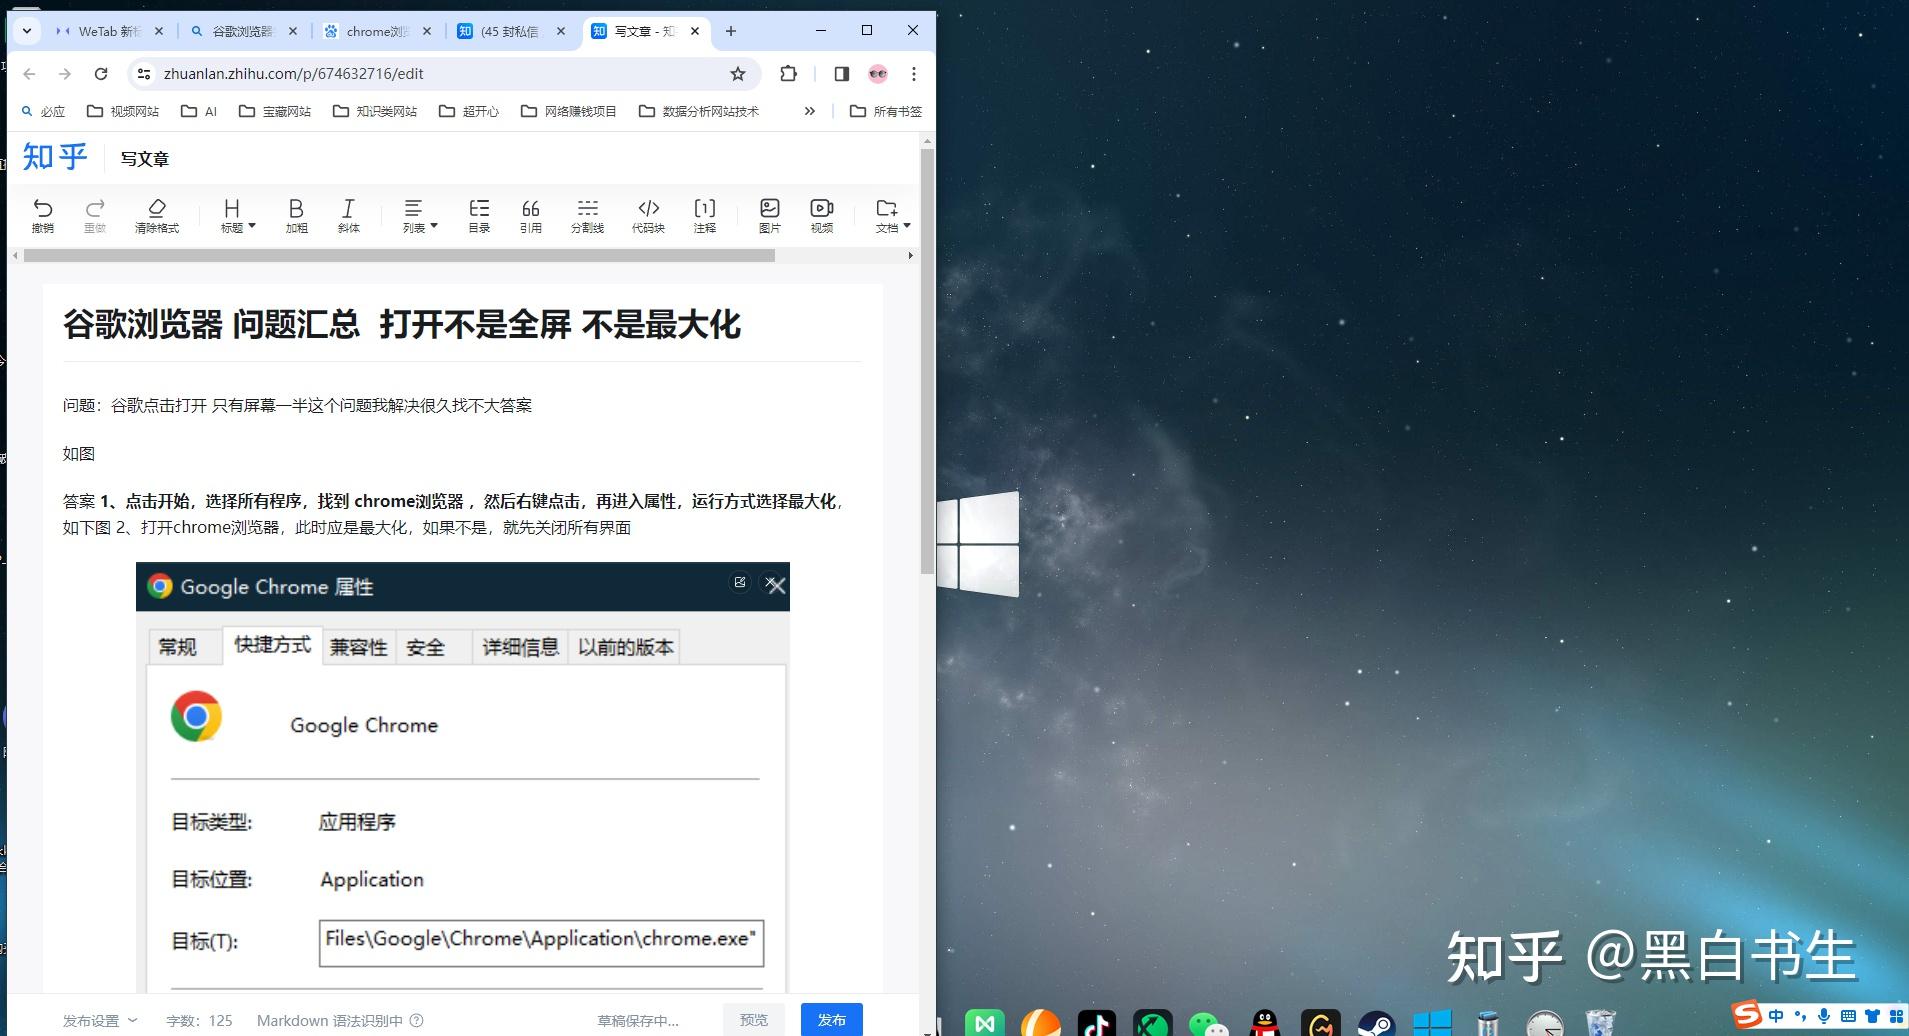
Task: Switch to the 45 封私信 Zhihu tab
Action: coord(511,31)
